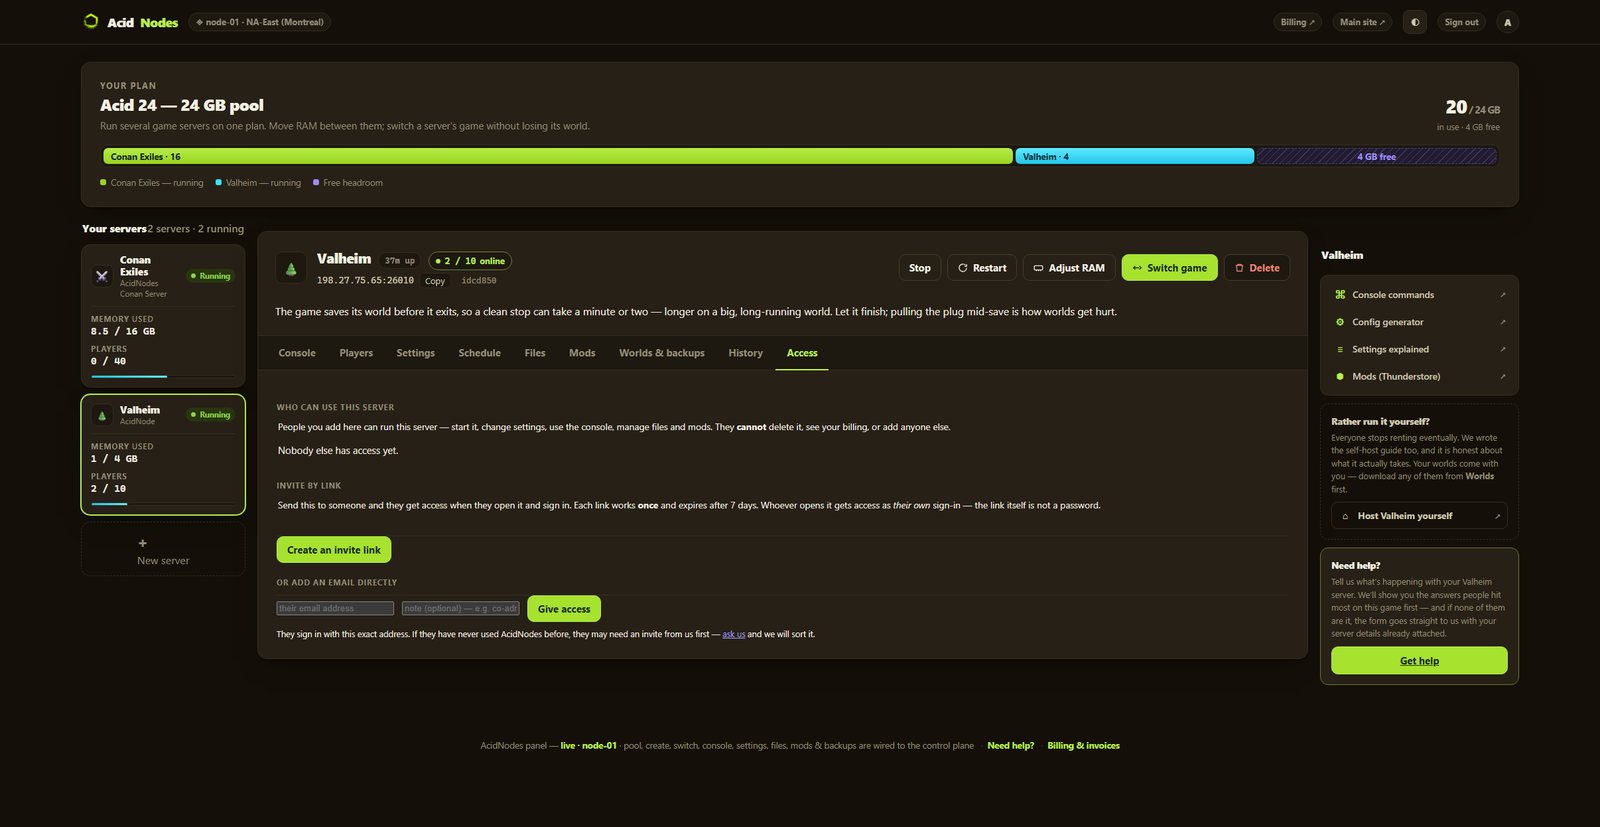This screenshot has width=1600, height=827.
Task: Click the RAM icon on Adjust RAM
Action: [1038, 268]
